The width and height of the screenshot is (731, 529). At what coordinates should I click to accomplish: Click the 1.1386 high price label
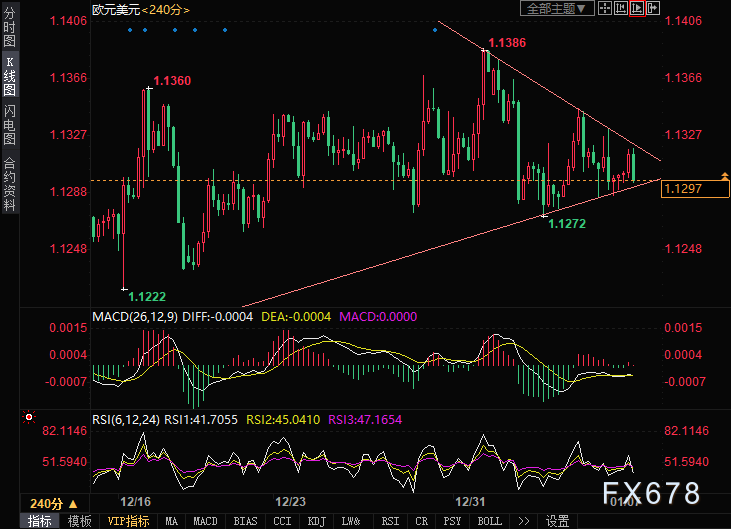coord(507,43)
